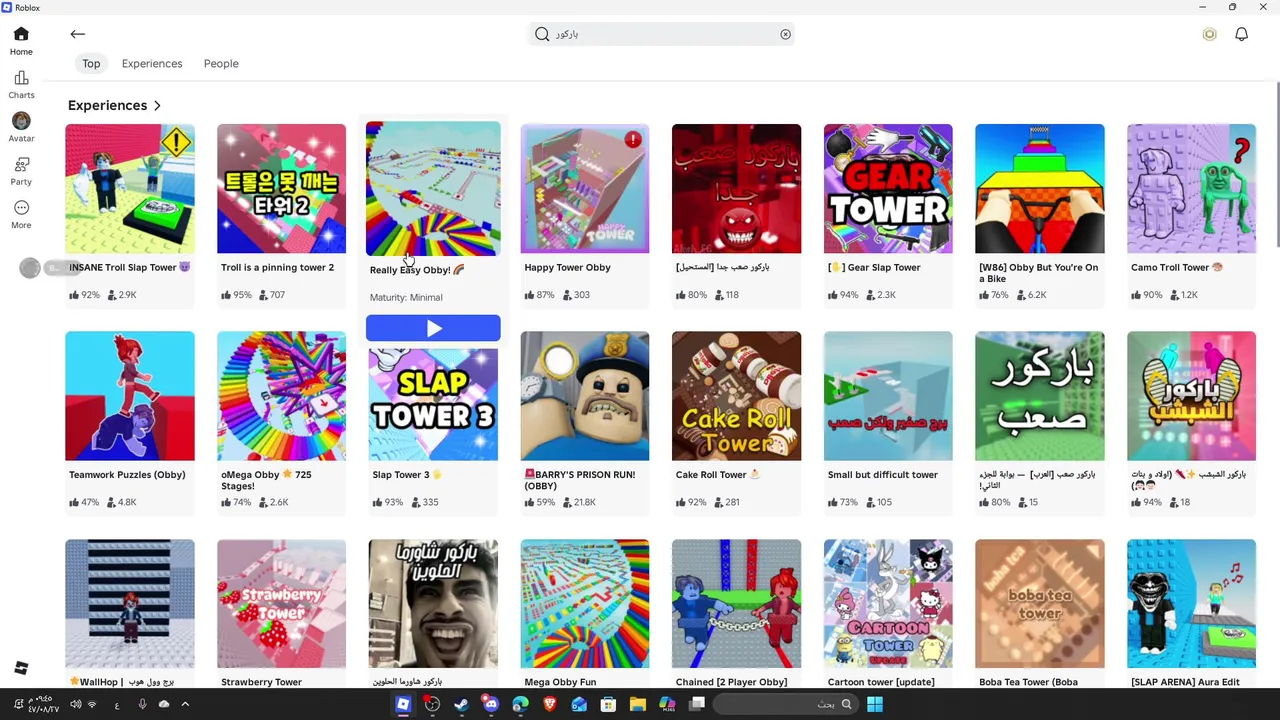
Task: Clear the search field text
Action: pyautogui.click(x=785, y=34)
